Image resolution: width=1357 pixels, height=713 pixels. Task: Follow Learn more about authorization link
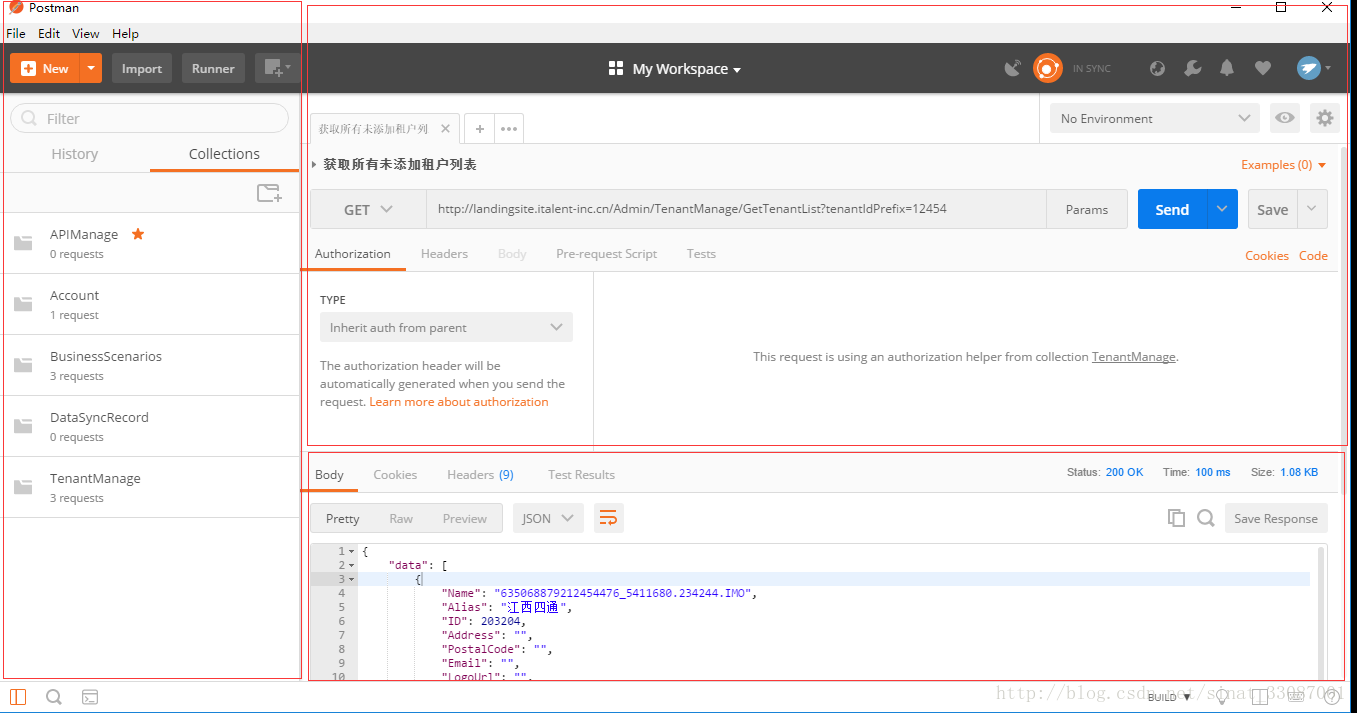pos(459,402)
